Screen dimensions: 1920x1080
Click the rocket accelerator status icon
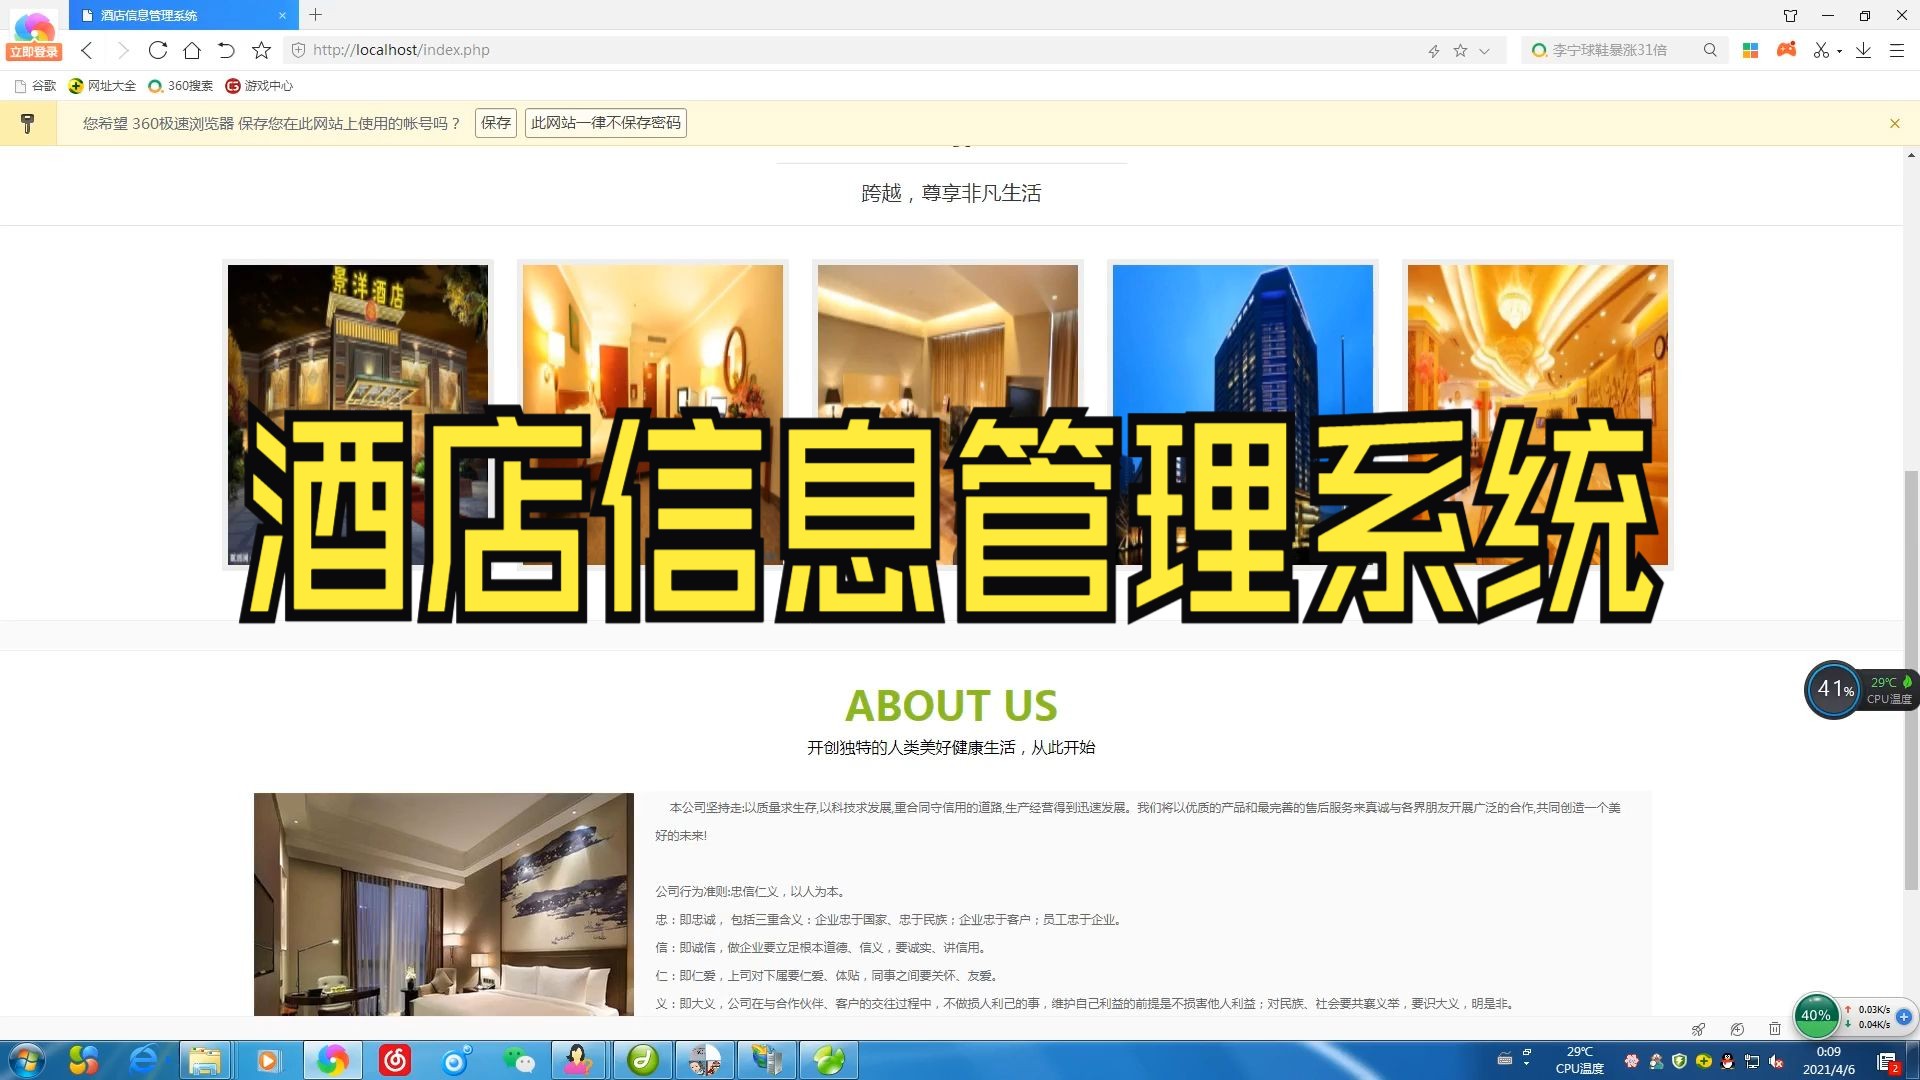point(1697,1029)
